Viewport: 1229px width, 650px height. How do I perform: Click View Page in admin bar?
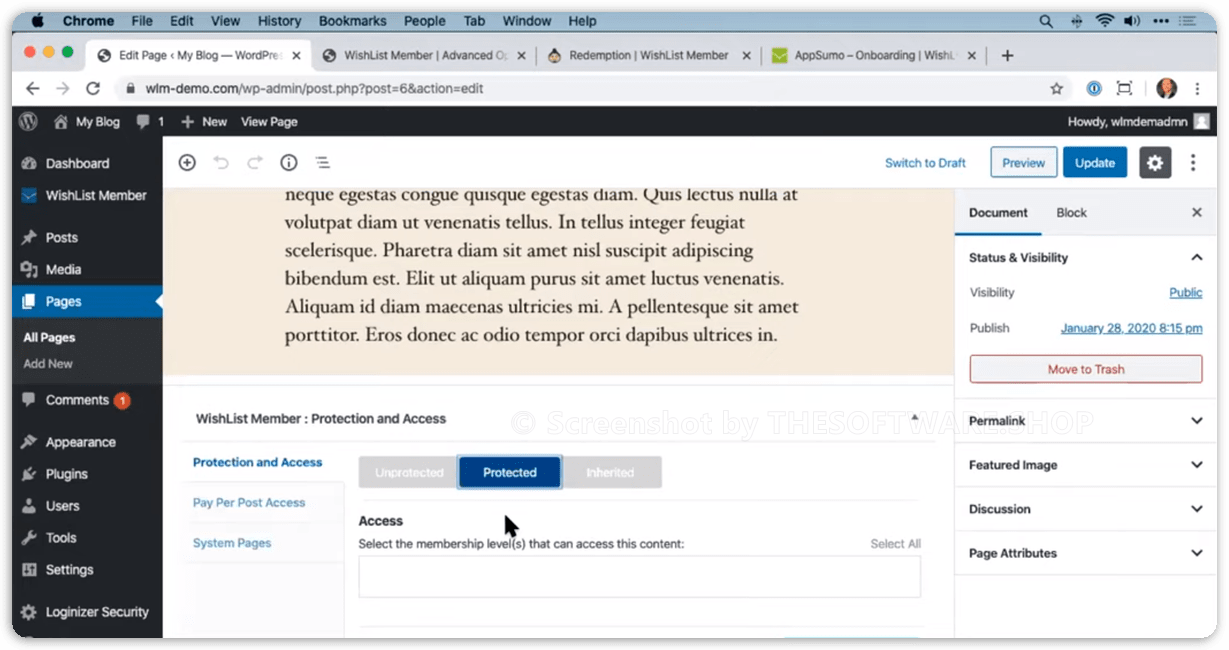pyautogui.click(x=269, y=121)
